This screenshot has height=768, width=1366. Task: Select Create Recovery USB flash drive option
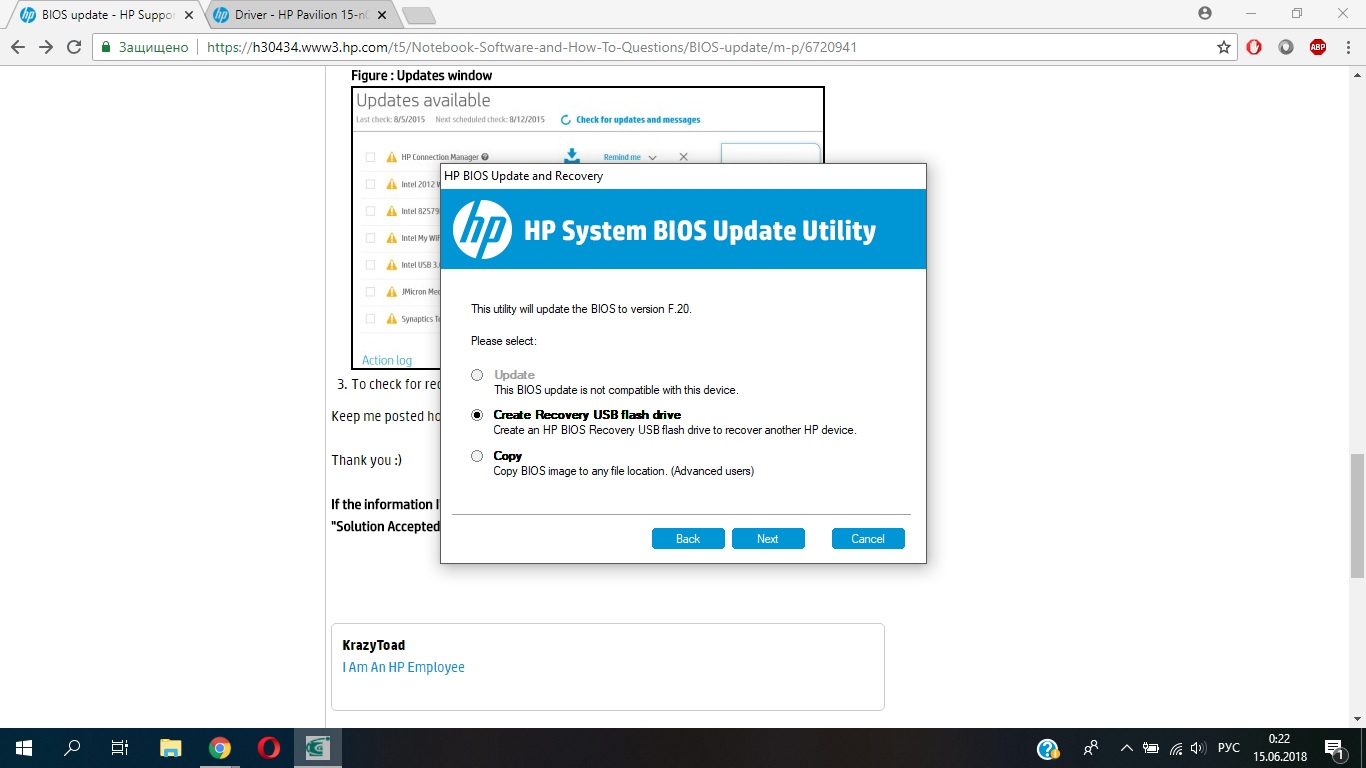[477, 415]
